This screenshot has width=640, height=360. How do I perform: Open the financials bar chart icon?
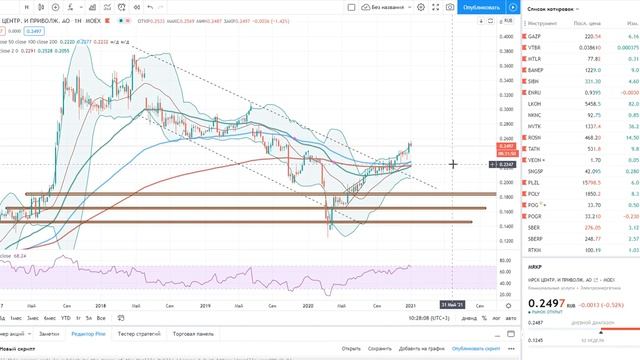(x=93, y=7)
